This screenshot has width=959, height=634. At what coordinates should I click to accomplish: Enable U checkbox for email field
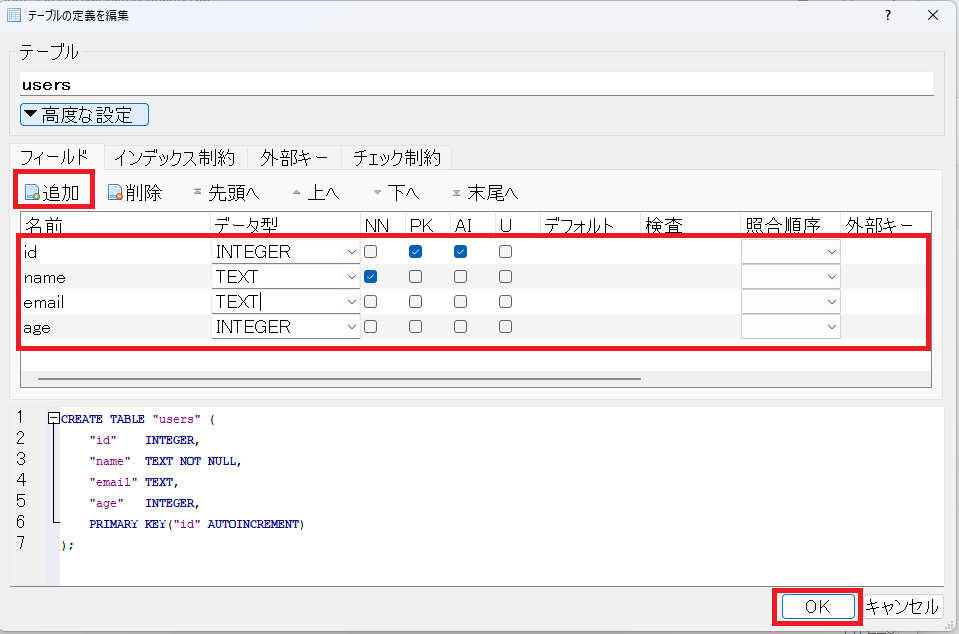[x=505, y=301]
